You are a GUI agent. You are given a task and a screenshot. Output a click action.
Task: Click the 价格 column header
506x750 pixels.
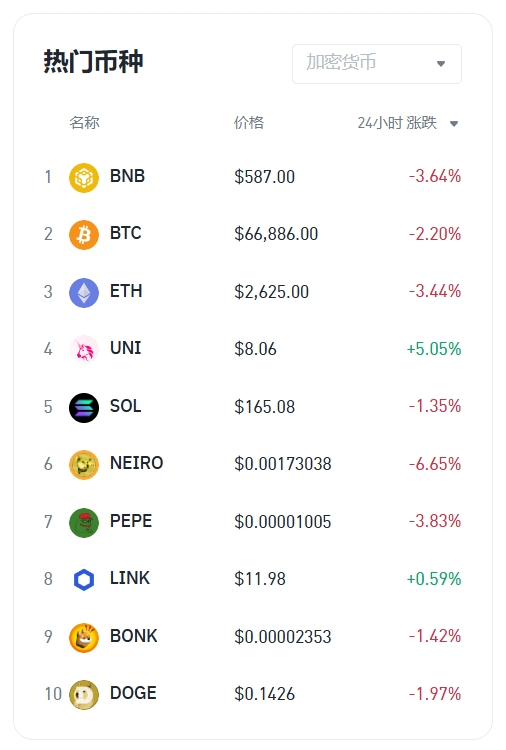point(249,122)
